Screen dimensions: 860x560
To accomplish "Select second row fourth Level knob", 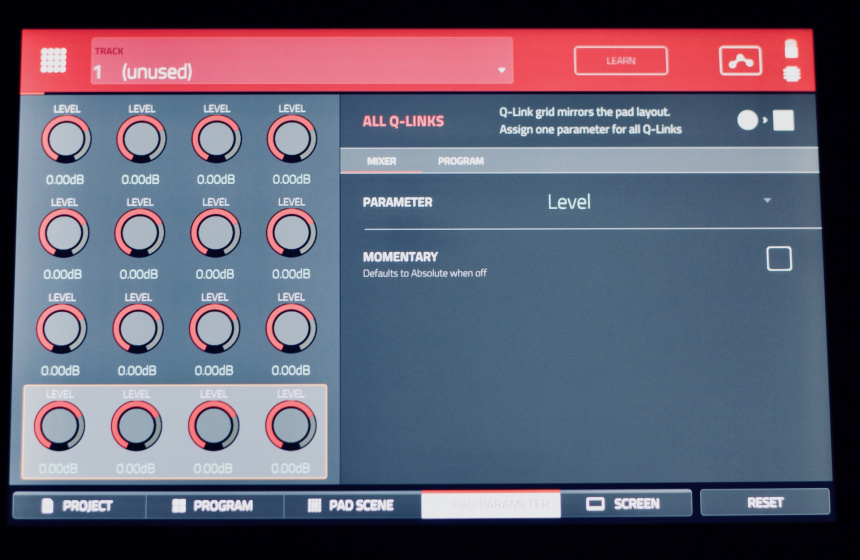I will [x=291, y=233].
